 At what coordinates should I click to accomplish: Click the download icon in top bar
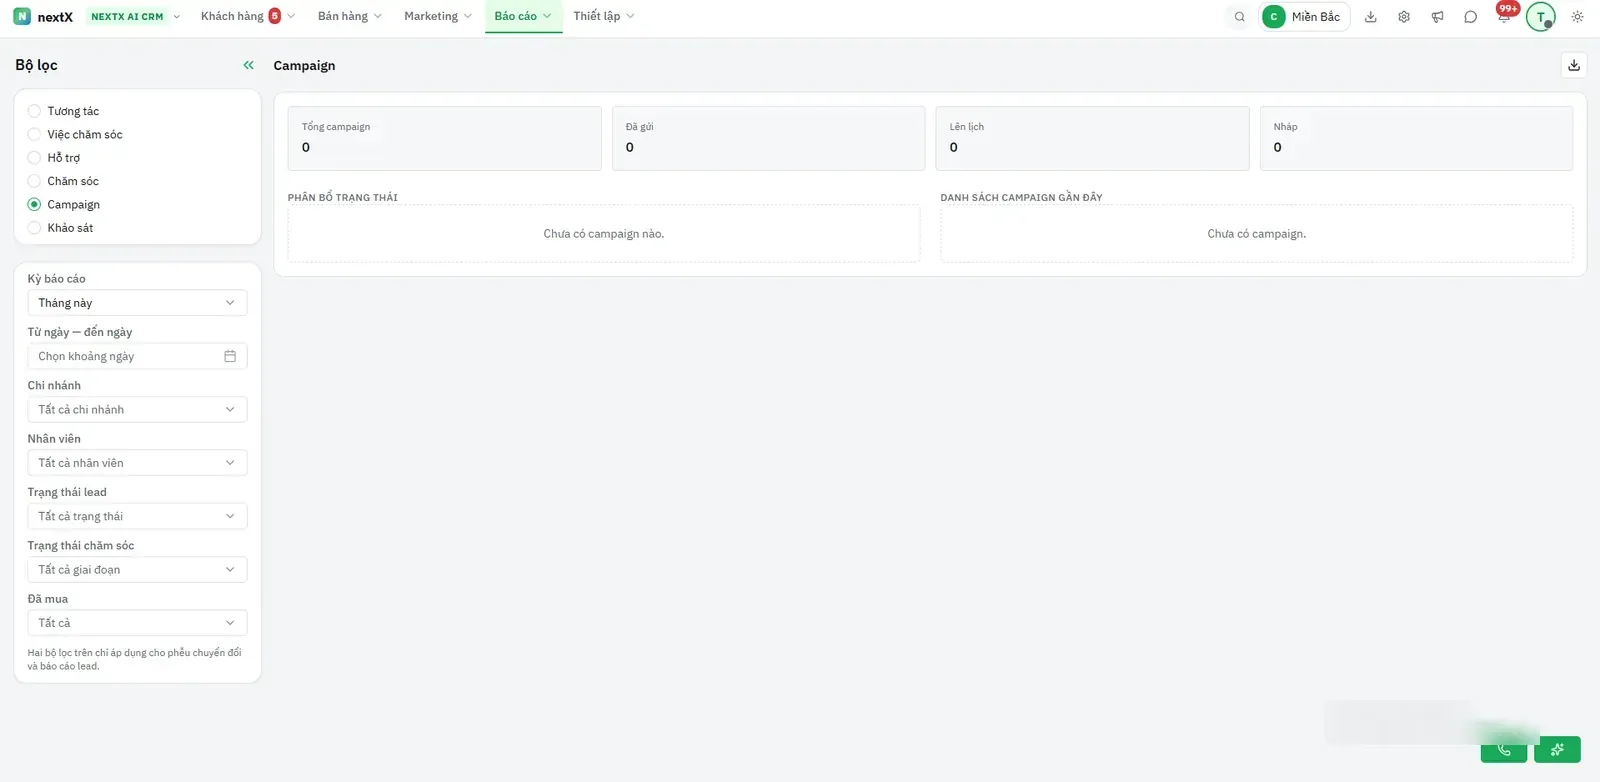[1371, 17]
